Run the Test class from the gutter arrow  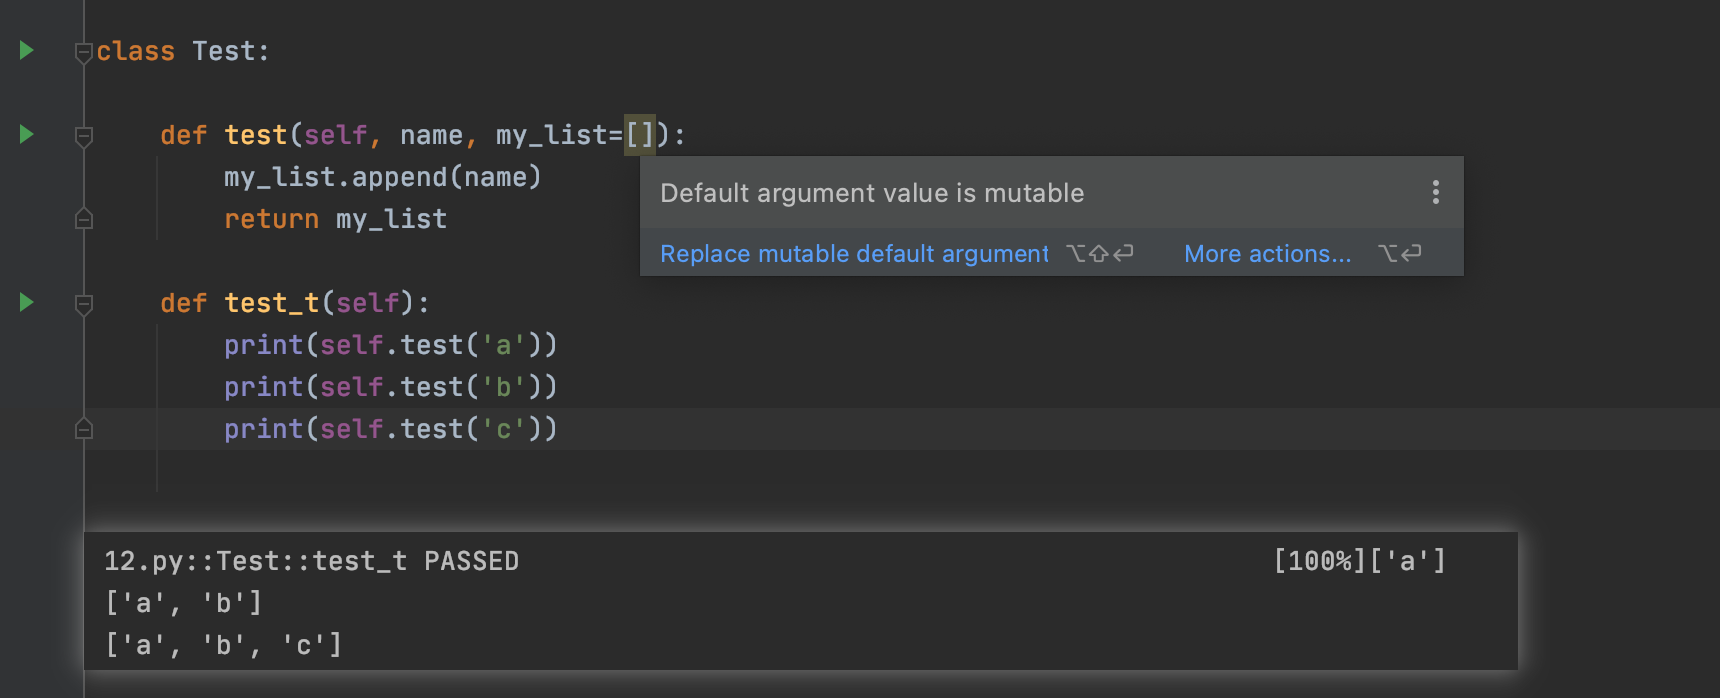point(26,50)
